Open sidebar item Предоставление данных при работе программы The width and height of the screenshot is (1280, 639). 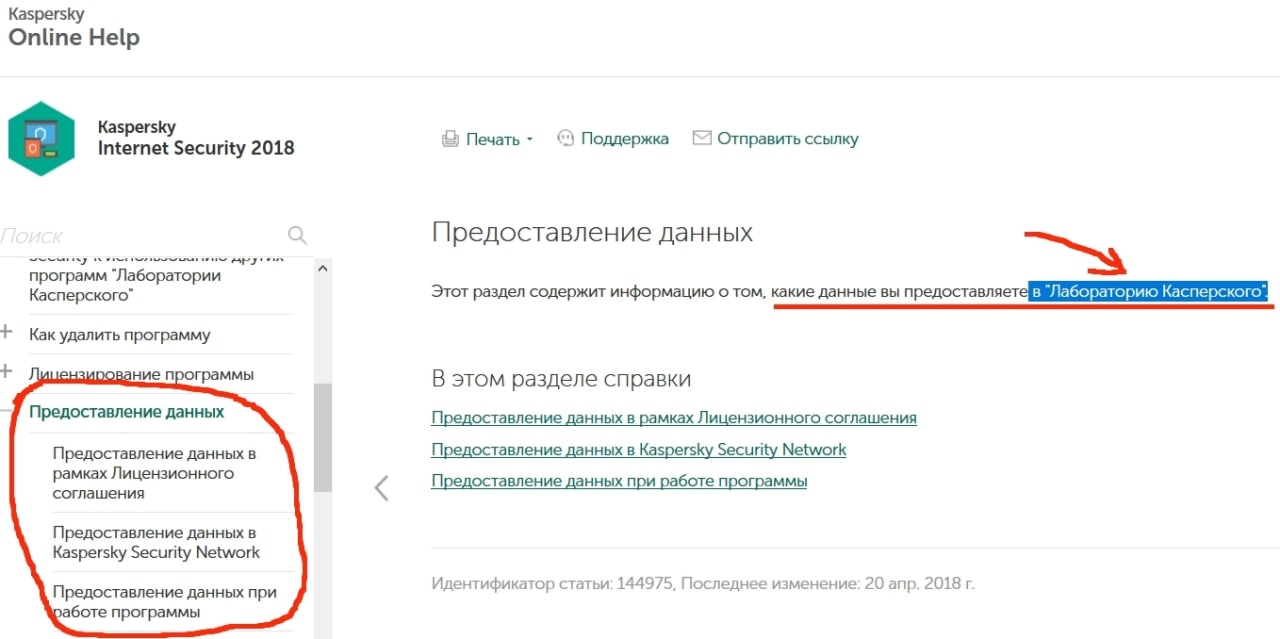click(164, 602)
